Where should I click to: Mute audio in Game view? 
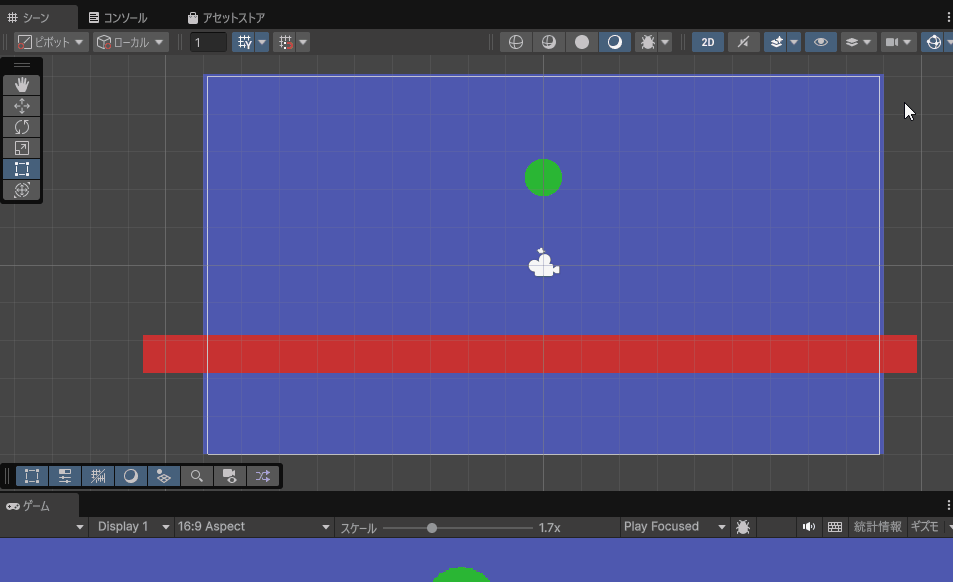[808, 527]
